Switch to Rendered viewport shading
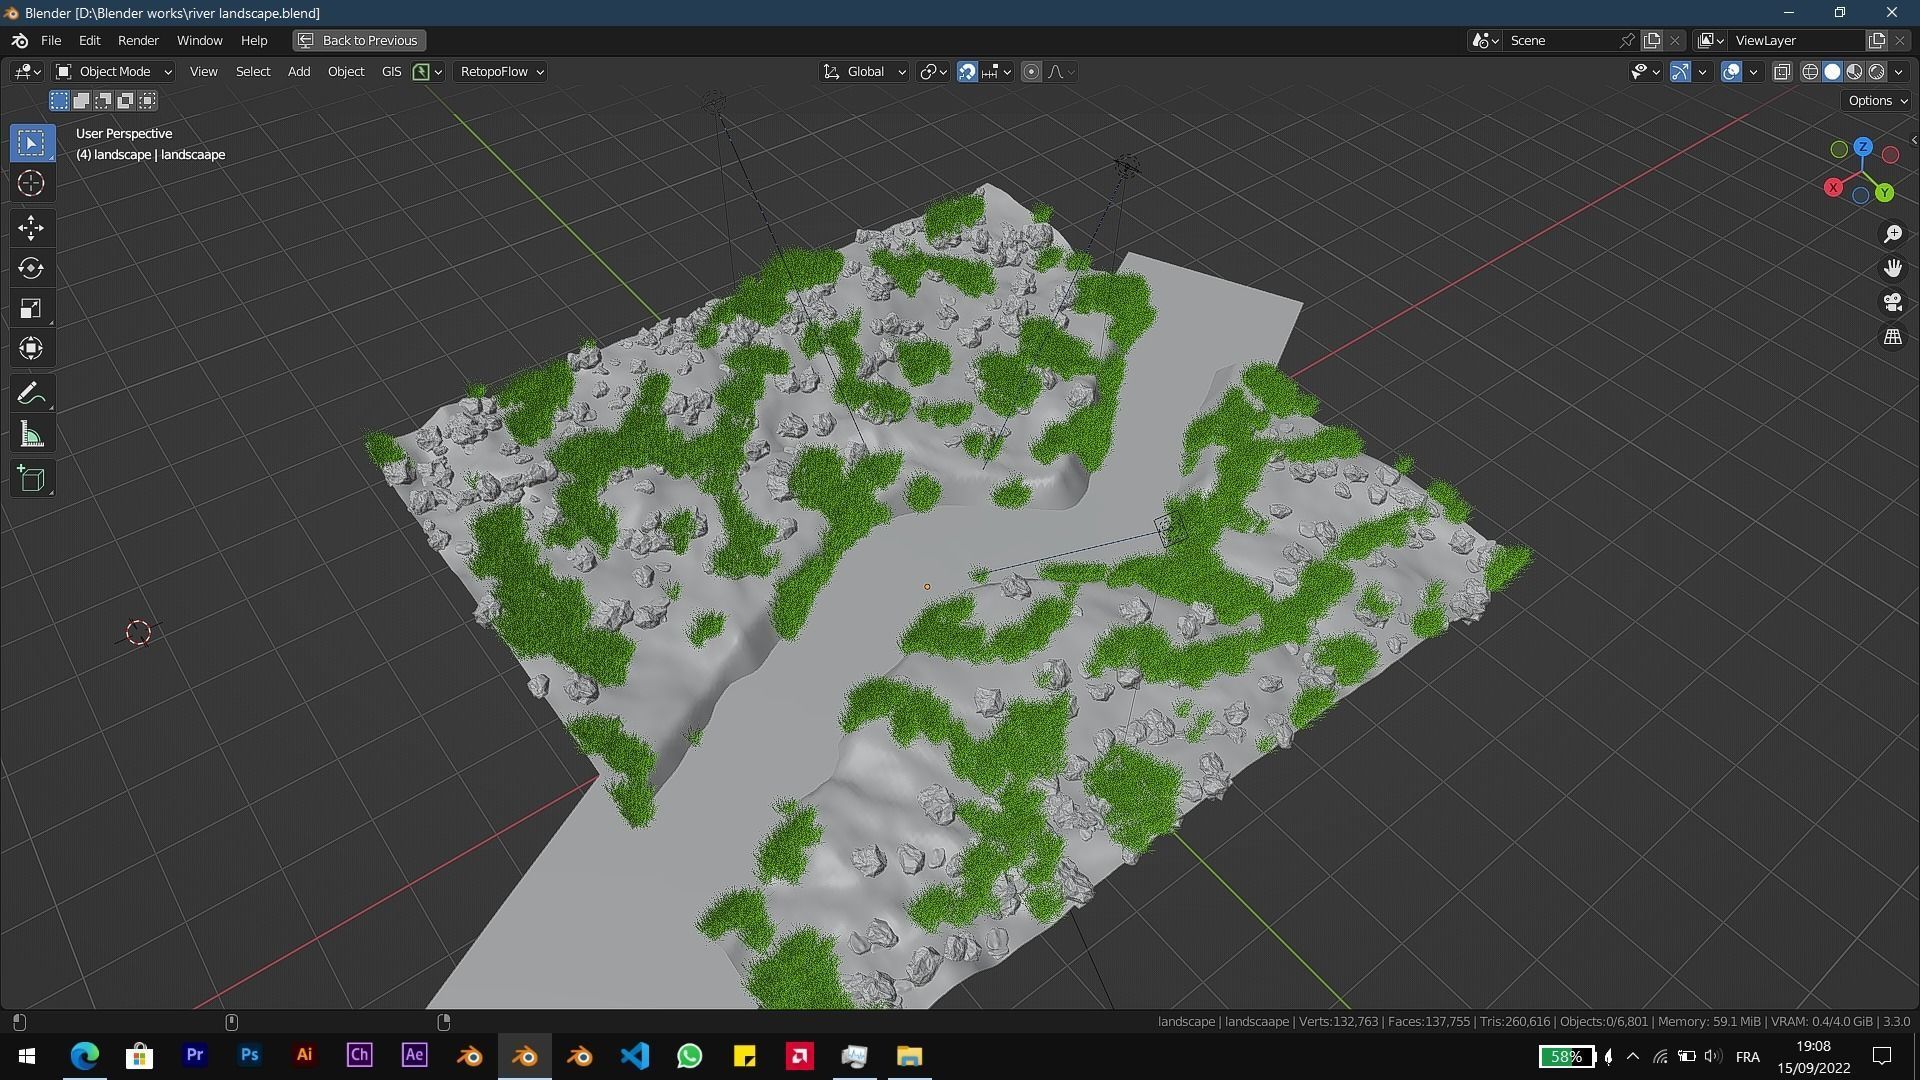Screen dimensions: 1920x1080 1878,71
